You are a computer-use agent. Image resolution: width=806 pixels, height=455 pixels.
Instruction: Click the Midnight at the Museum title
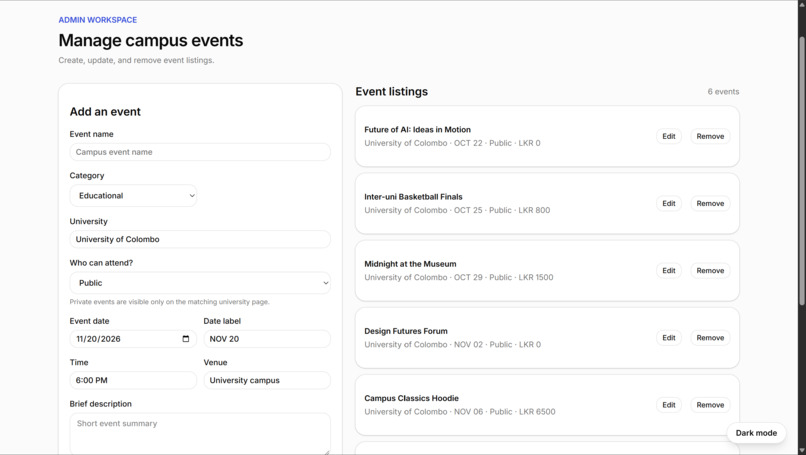(410, 264)
